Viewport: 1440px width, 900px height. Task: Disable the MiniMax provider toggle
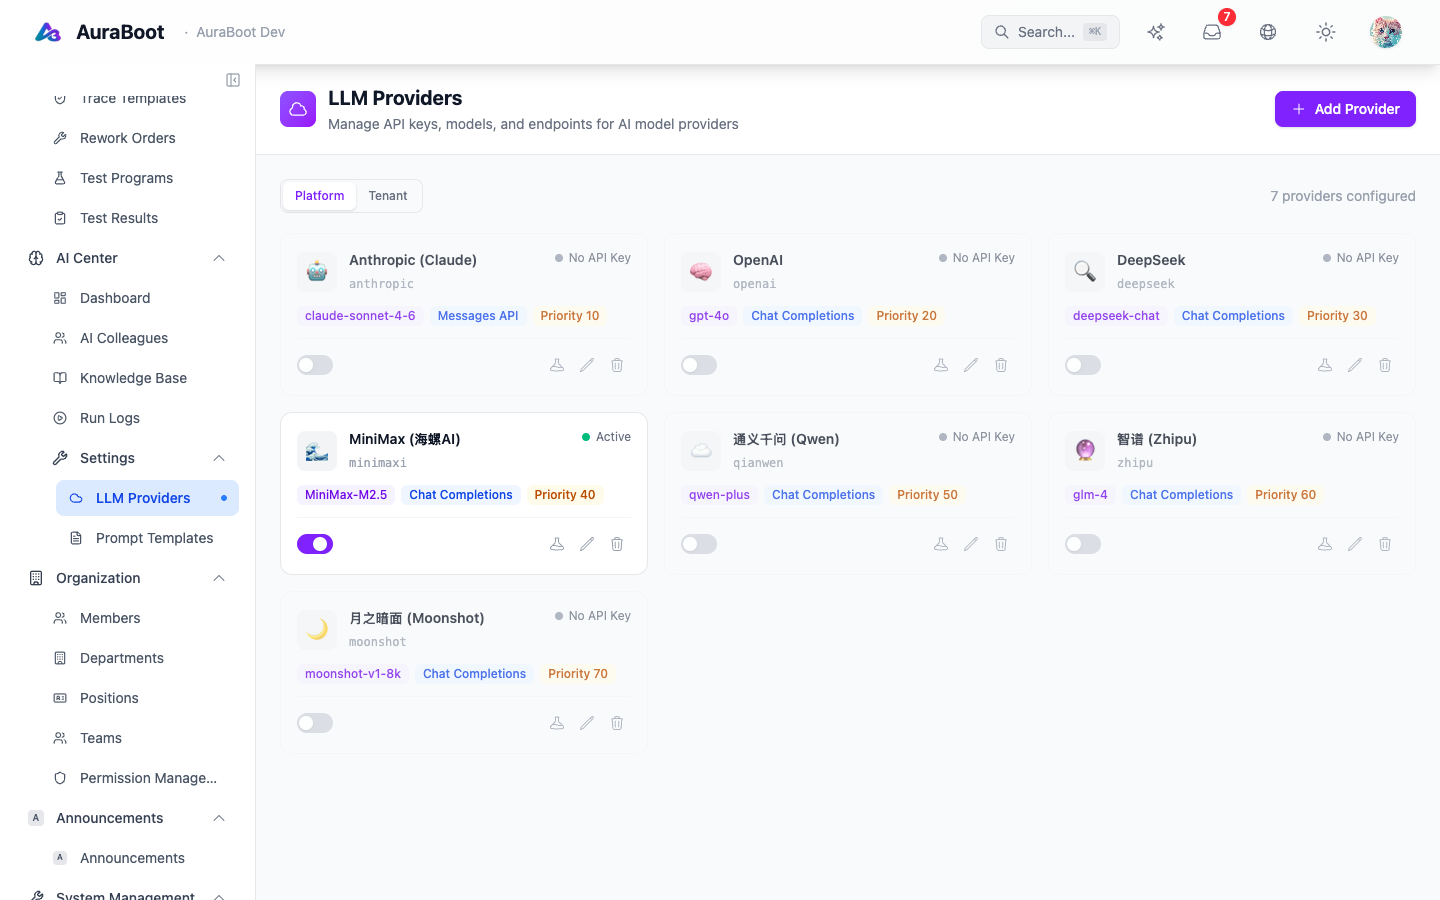click(315, 544)
